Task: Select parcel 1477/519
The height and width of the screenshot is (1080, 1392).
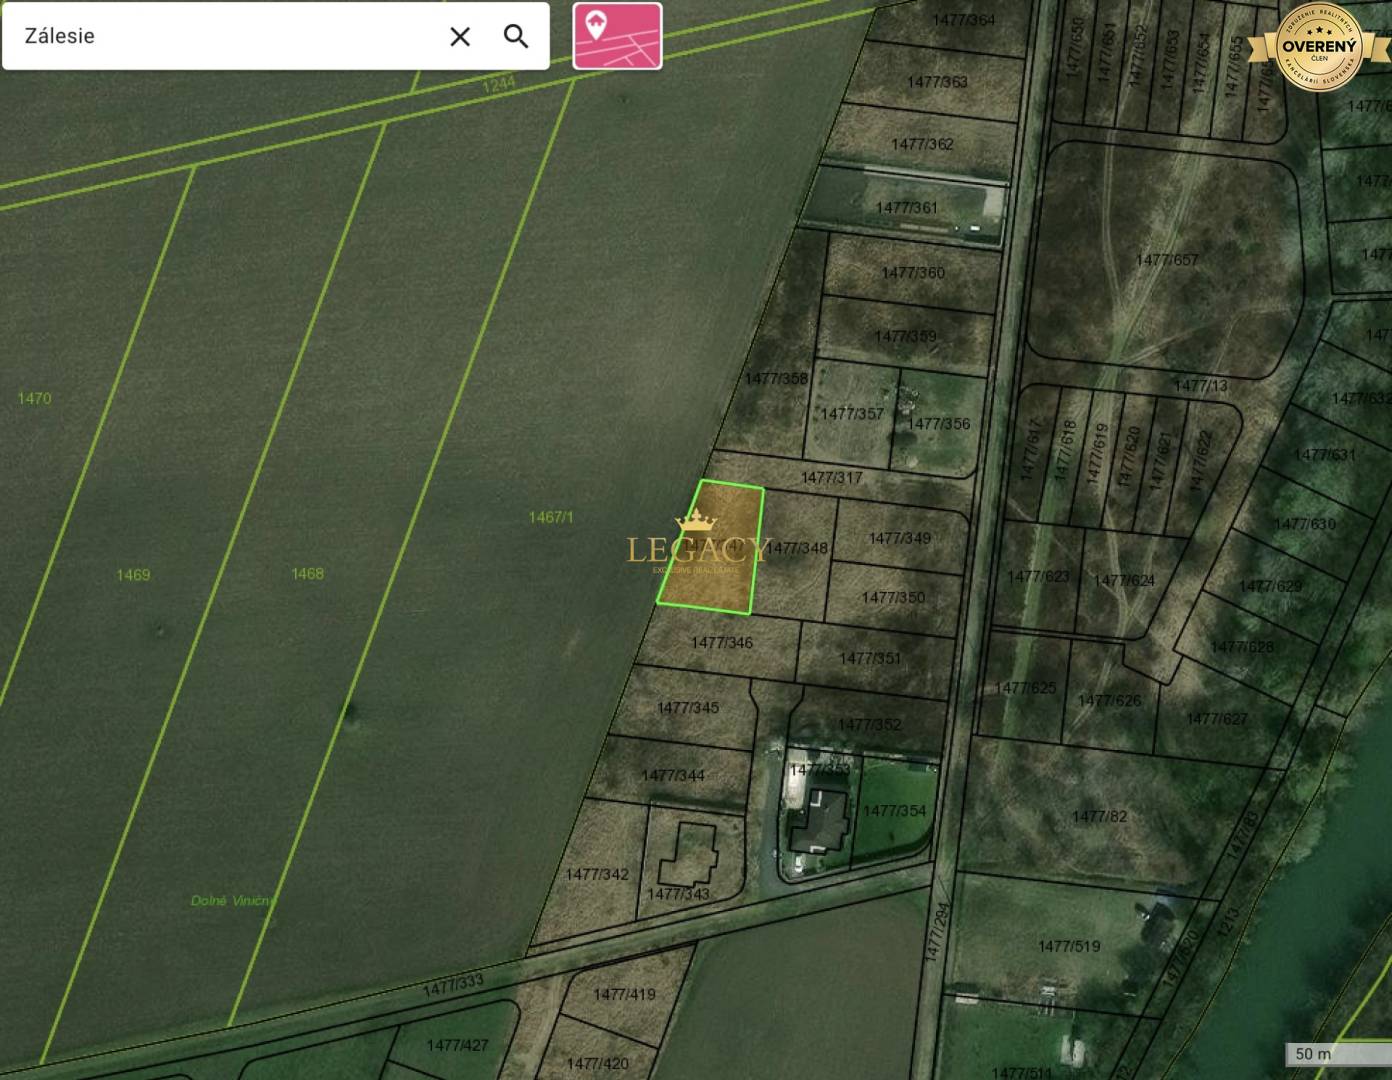Action: coord(1069,946)
